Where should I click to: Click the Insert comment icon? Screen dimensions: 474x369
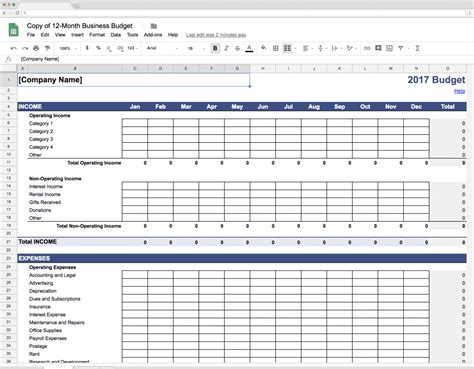(378, 48)
